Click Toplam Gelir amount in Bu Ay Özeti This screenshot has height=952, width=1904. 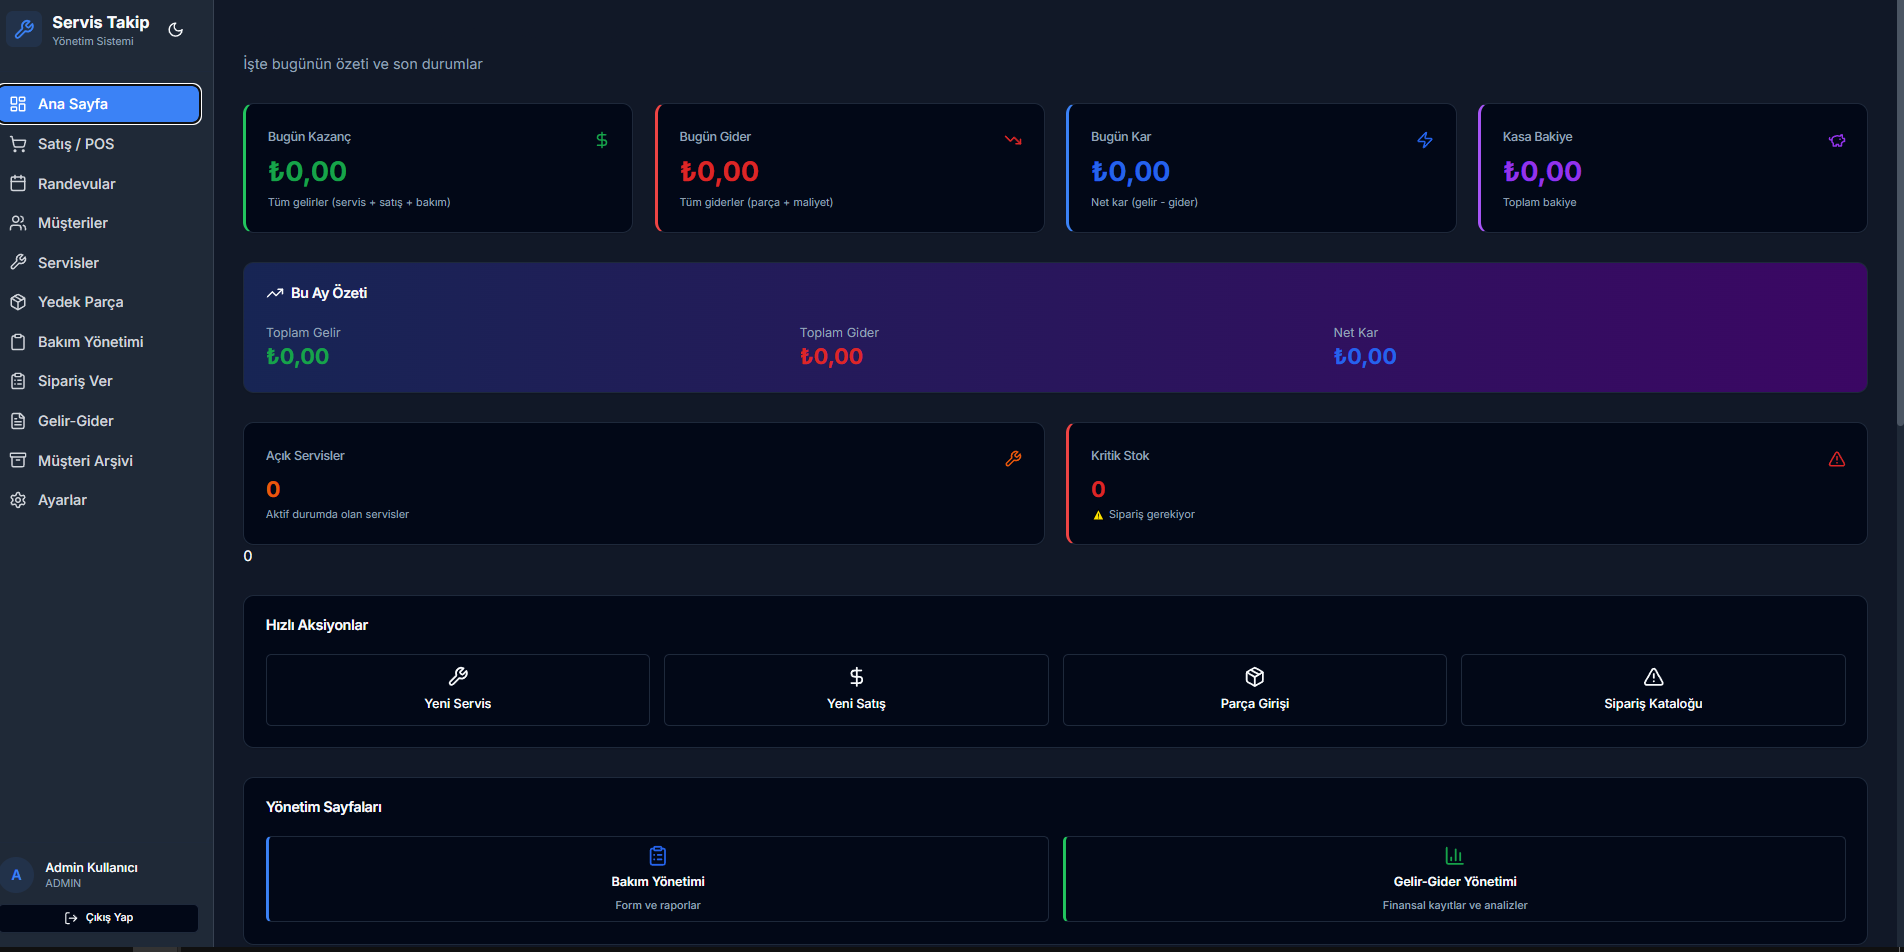(x=297, y=357)
